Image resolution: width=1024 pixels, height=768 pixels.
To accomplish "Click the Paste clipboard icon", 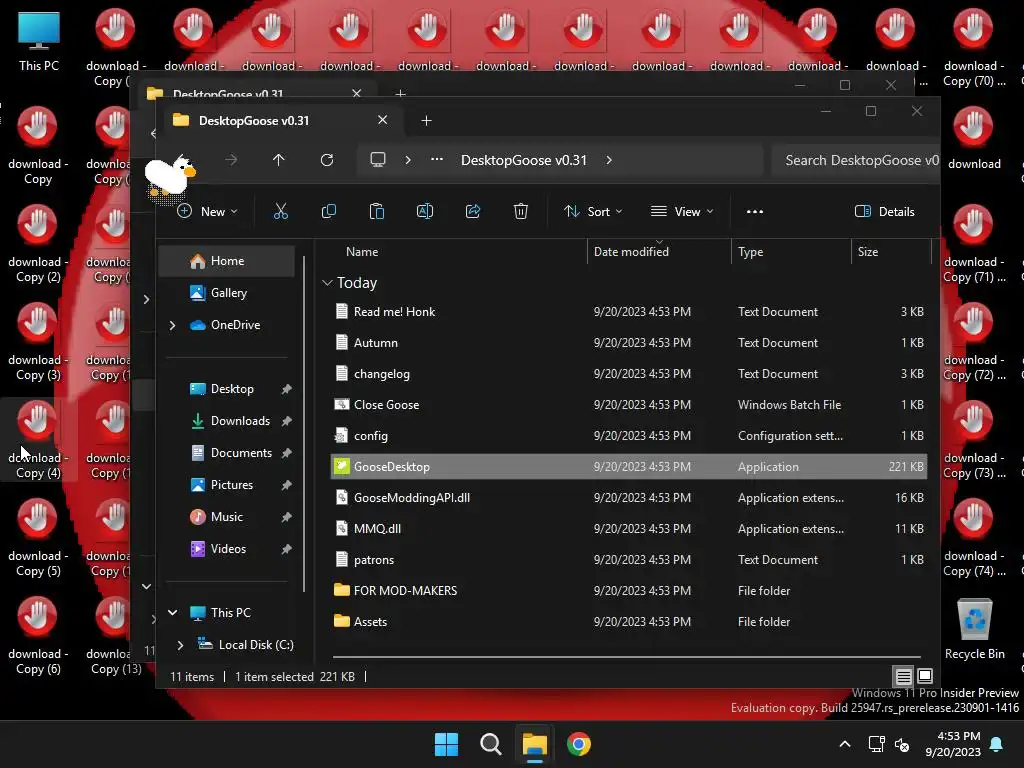I will (x=377, y=212).
